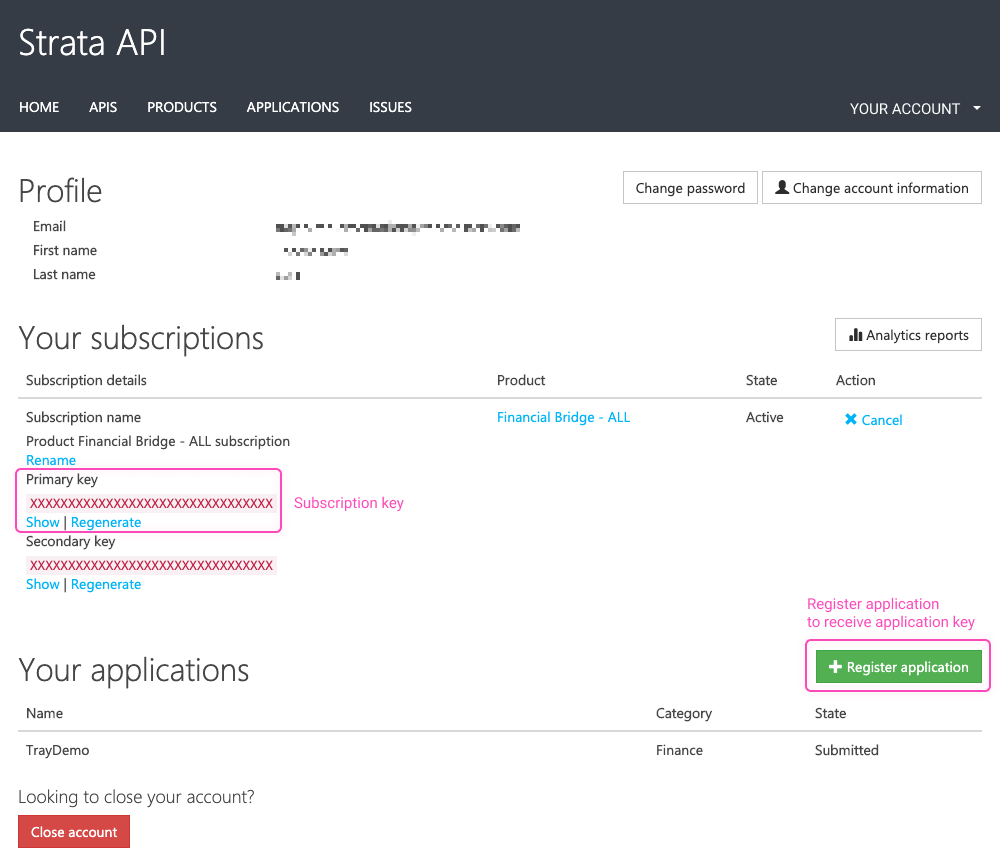Expand the account menu chevron

[977, 108]
